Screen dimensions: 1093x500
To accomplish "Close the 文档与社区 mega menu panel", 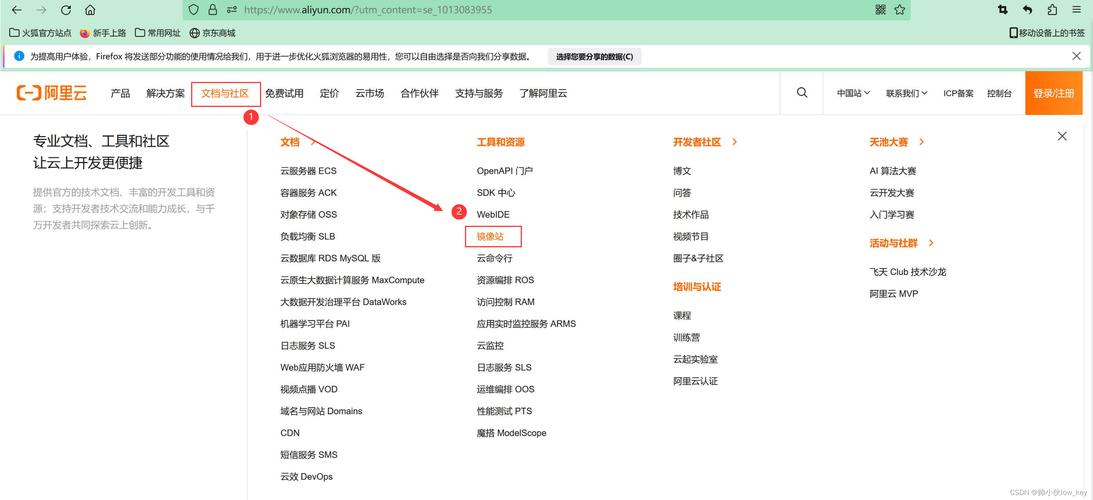I will click(1062, 136).
